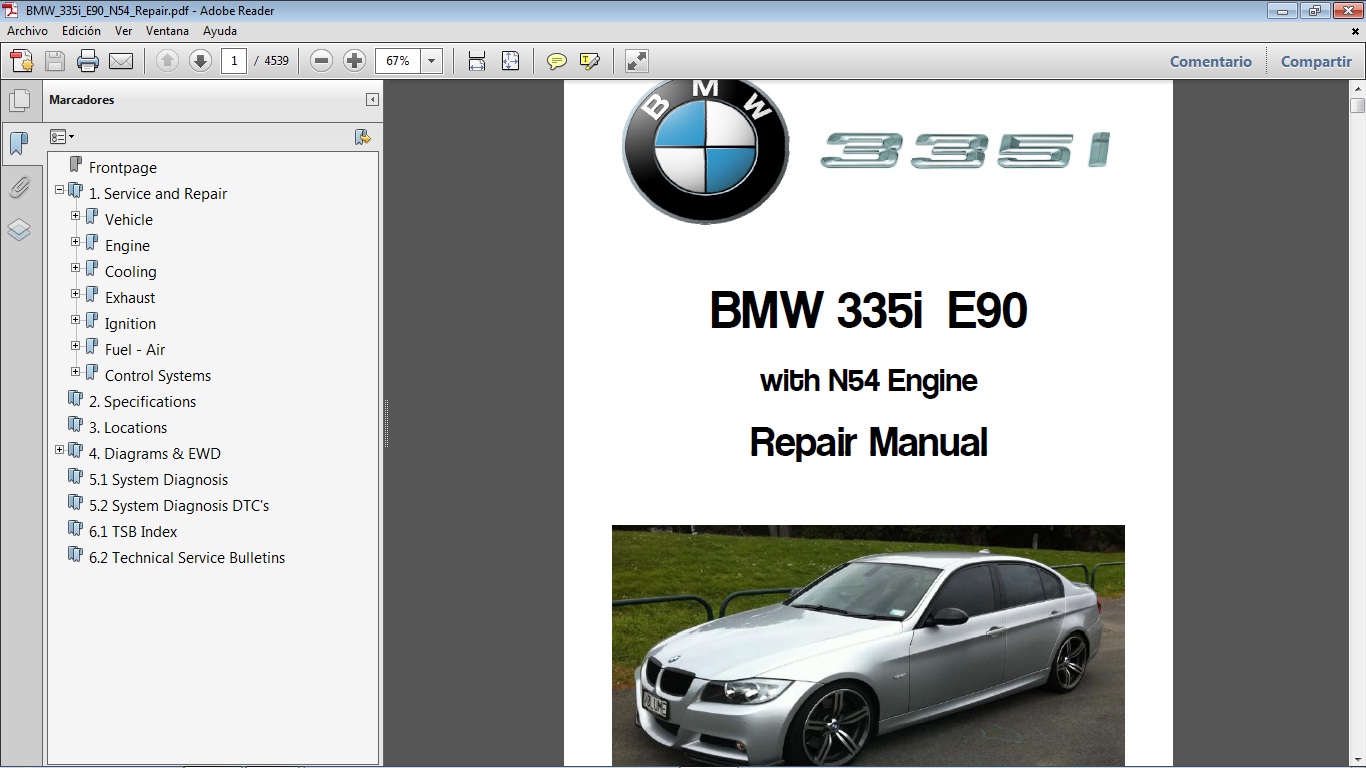Click the vertical scrollbar thumb of the document

[x=1357, y=105]
